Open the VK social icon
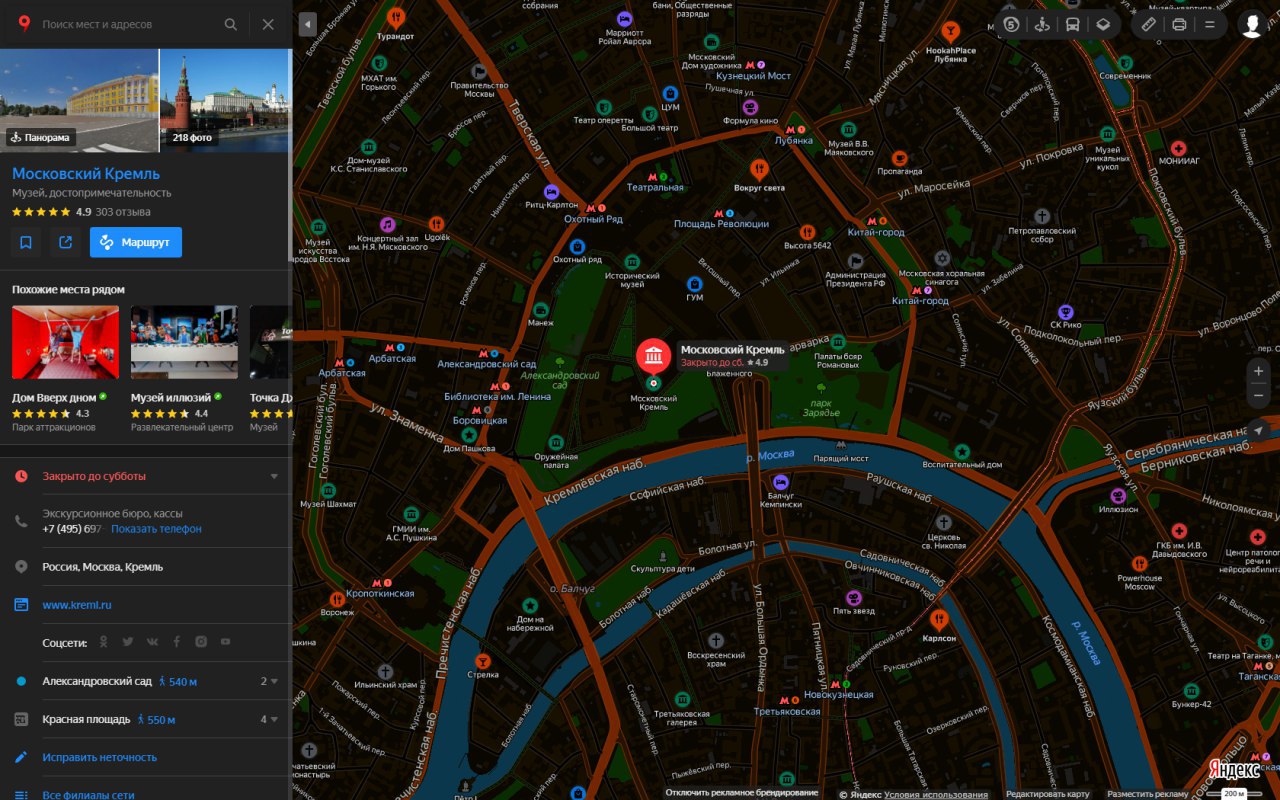The height and width of the screenshot is (800, 1280). point(152,642)
